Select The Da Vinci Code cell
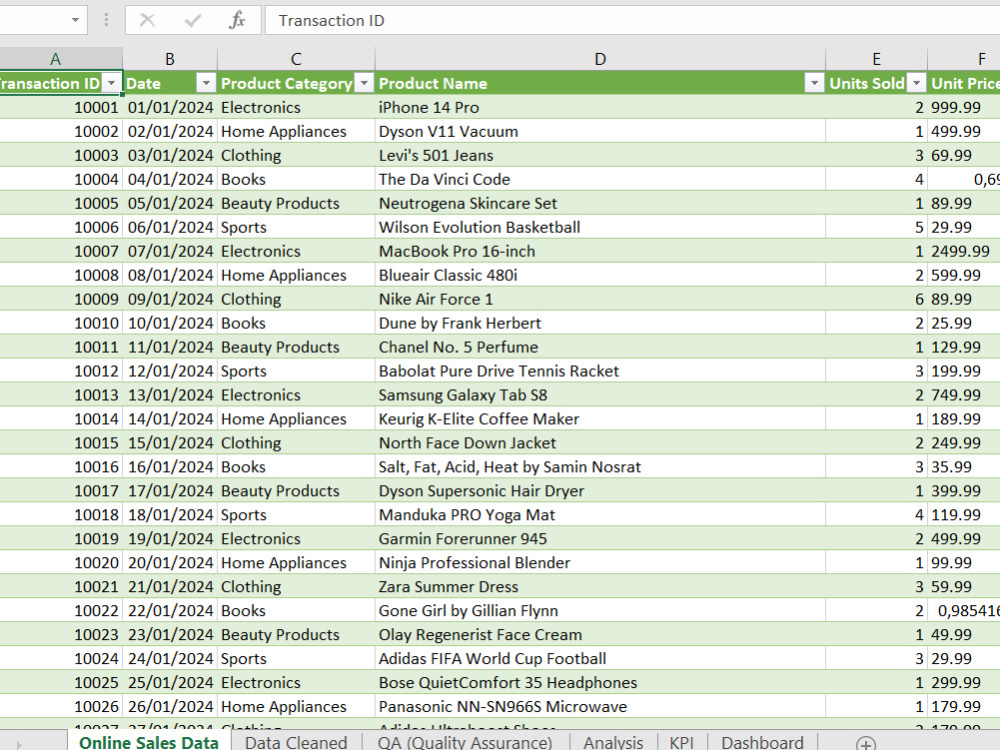Screen dimensions: 1000x750 [600, 179]
